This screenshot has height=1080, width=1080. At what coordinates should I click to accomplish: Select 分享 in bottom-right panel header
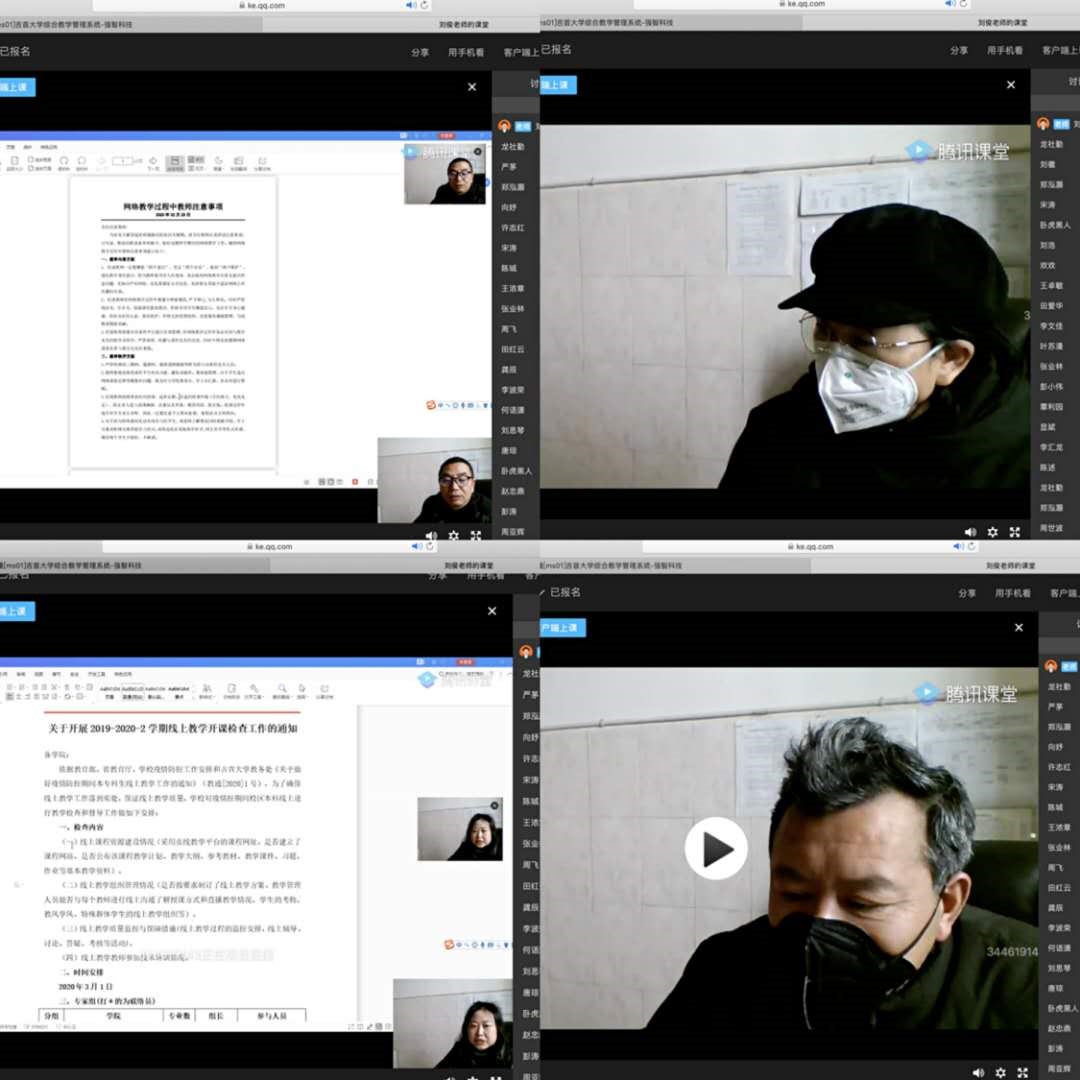pos(967,593)
